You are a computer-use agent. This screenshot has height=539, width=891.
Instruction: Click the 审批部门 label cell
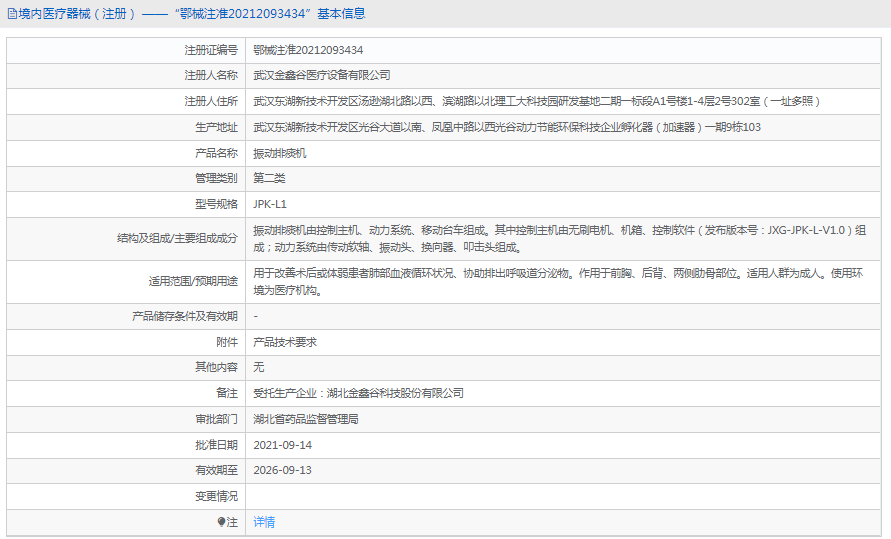click(126, 419)
